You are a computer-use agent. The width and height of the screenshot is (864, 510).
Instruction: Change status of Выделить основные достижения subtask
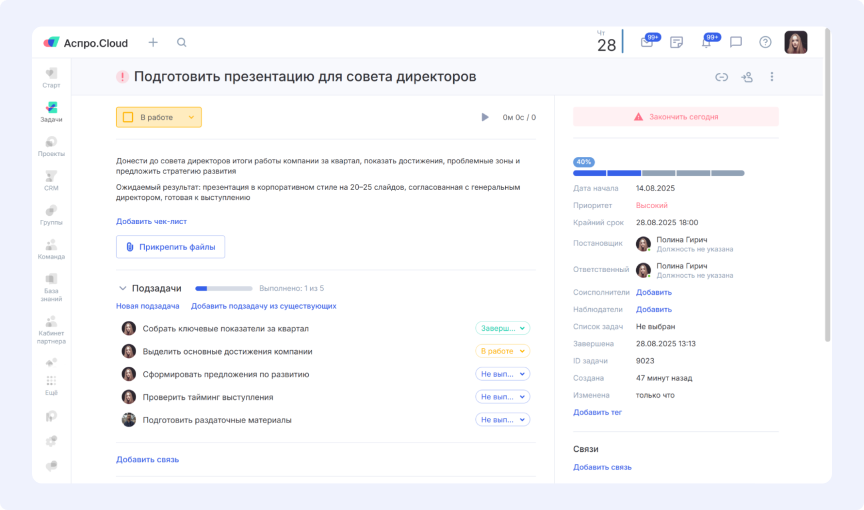(502, 351)
